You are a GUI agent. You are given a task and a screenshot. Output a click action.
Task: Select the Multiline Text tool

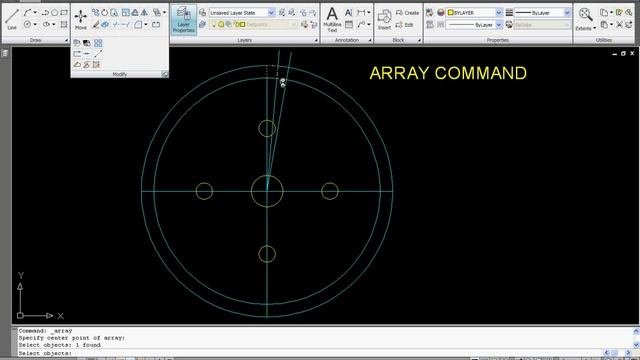(332, 19)
